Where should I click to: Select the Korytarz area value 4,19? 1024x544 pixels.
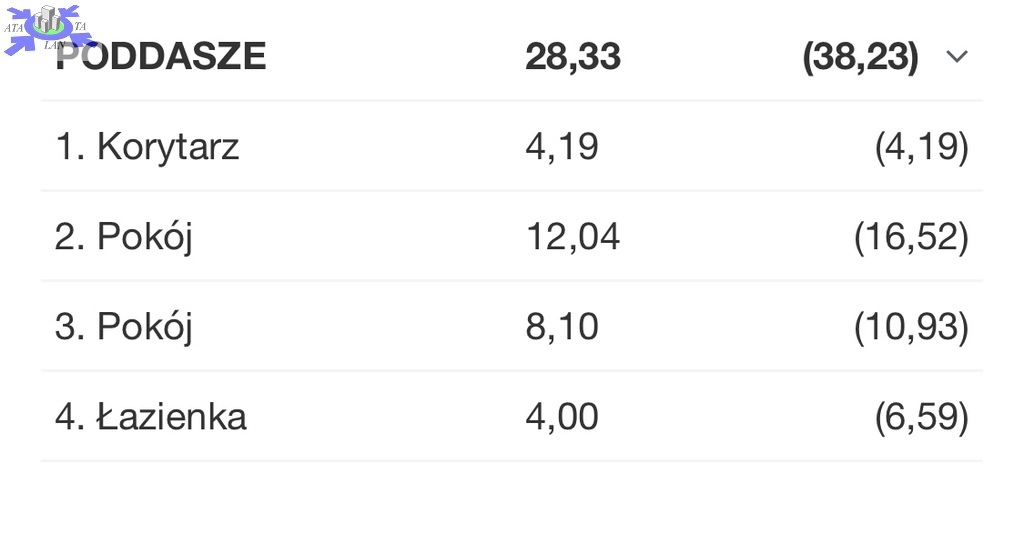[562, 147]
